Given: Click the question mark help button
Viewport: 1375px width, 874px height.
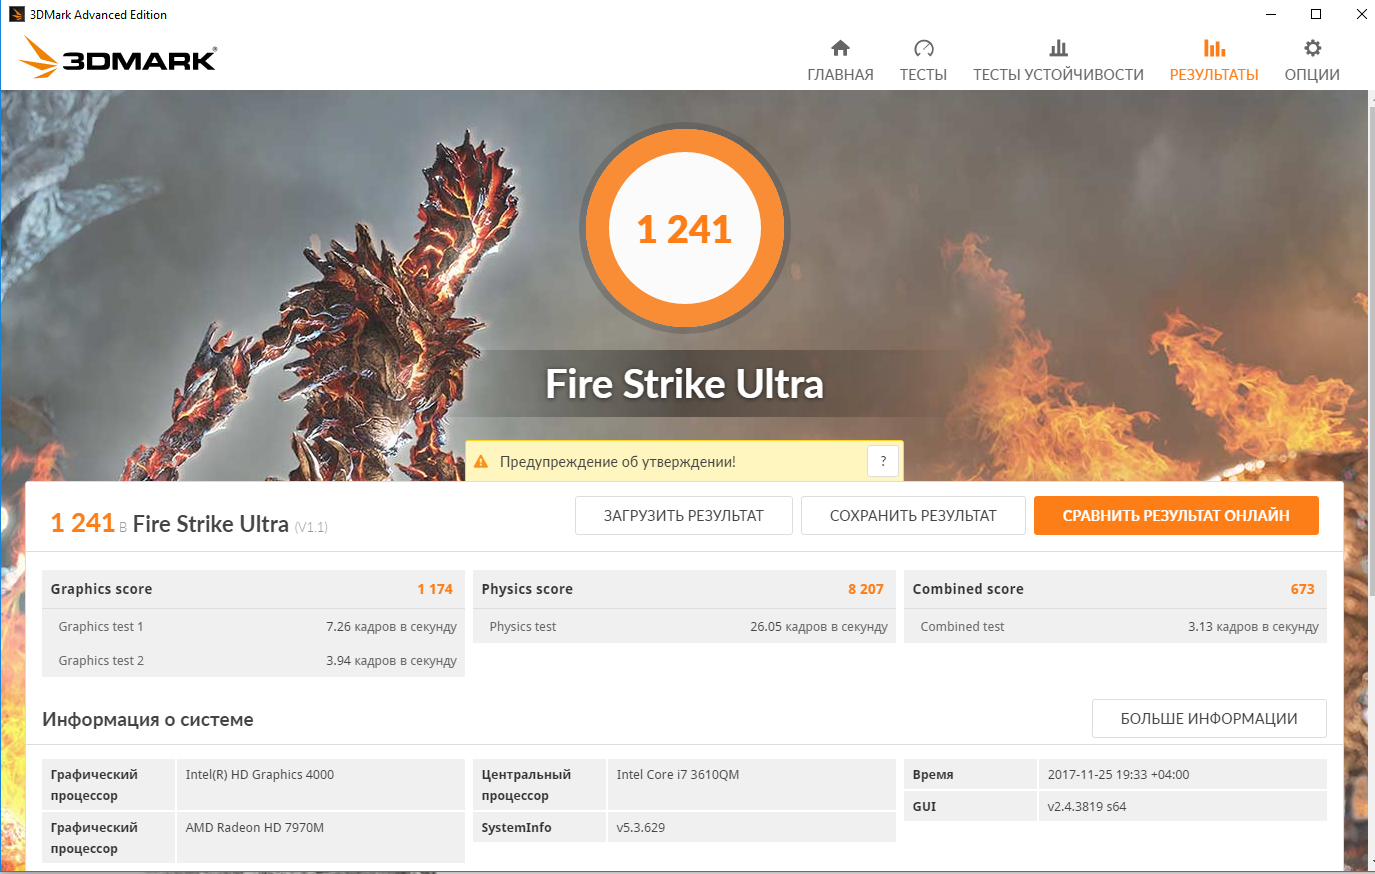Looking at the screenshot, I should click(x=883, y=461).
